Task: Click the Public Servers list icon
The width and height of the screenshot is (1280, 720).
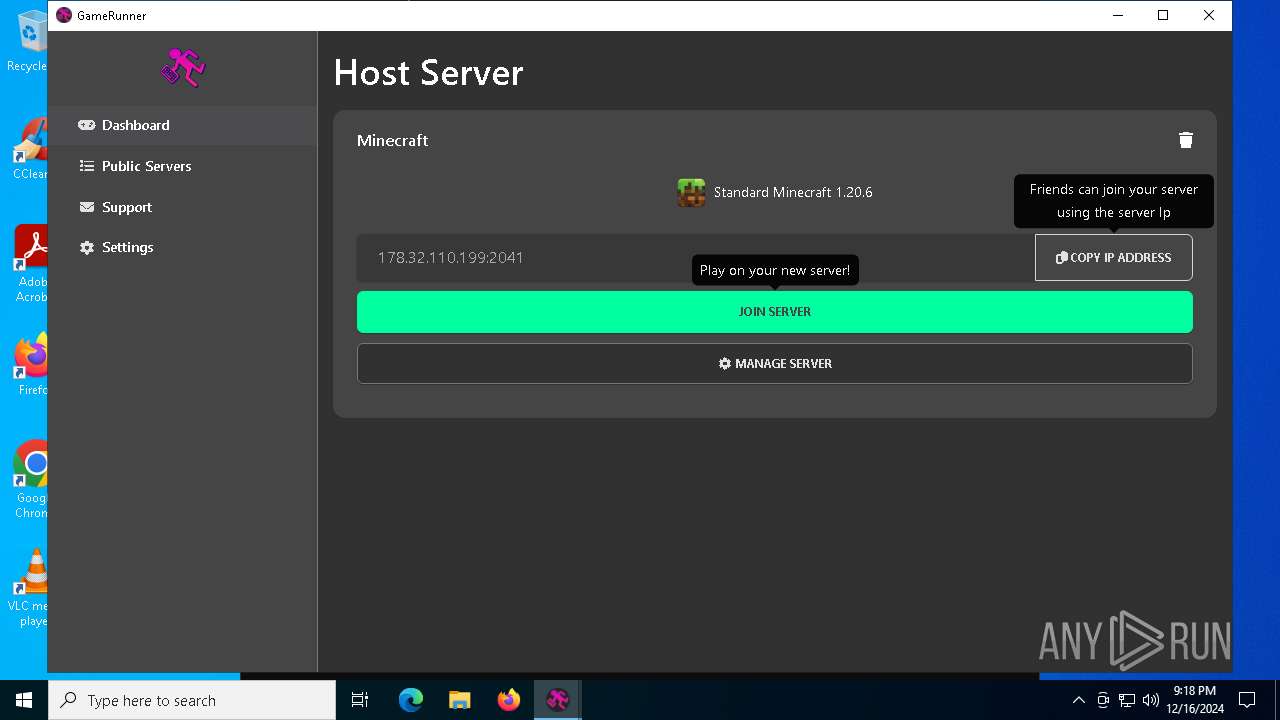Action: coord(87,166)
